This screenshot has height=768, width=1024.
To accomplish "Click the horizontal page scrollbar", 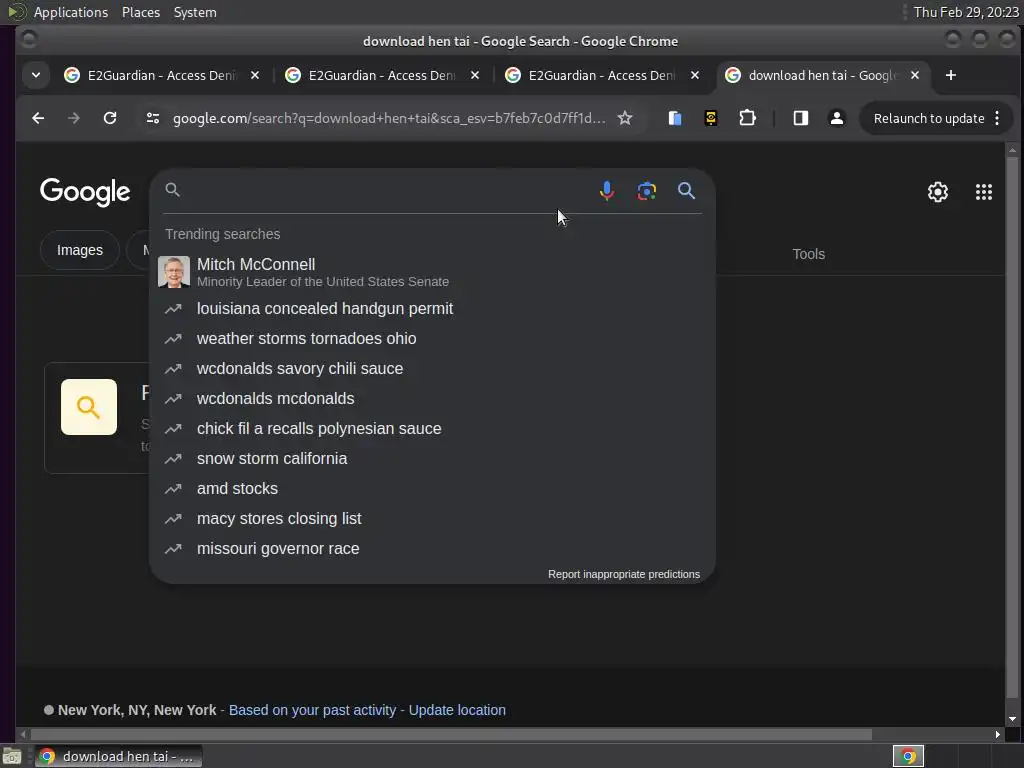I will coord(451,735).
